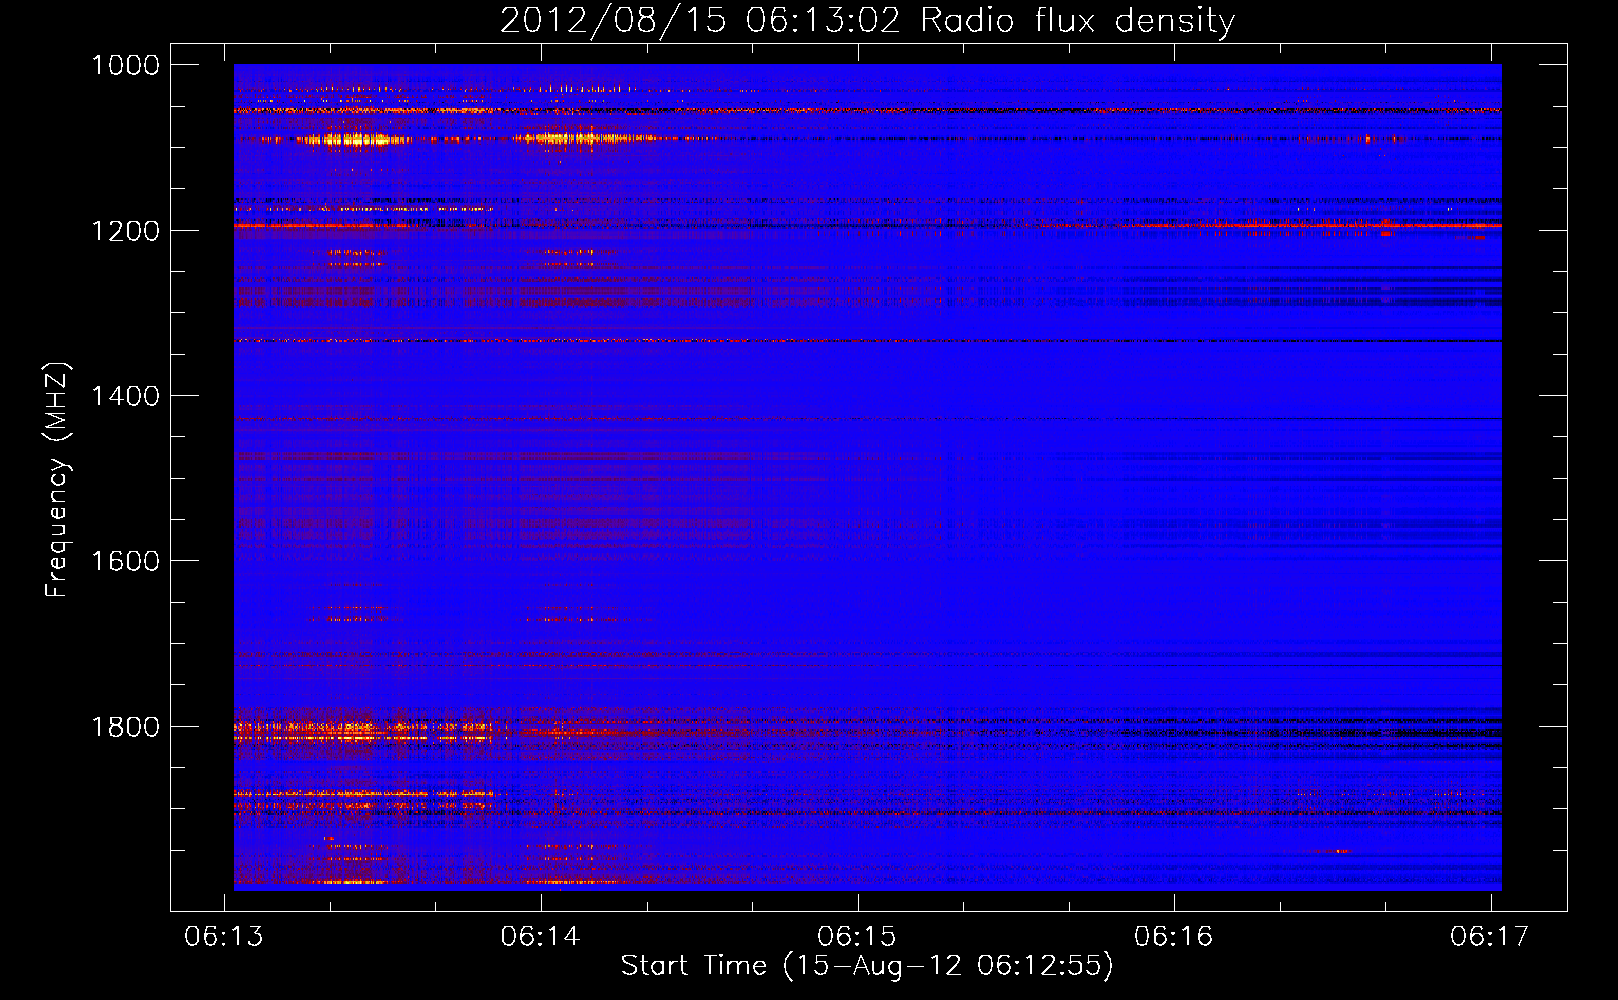
Task: Click the 1800 frequency tick label
Action: tap(125, 727)
